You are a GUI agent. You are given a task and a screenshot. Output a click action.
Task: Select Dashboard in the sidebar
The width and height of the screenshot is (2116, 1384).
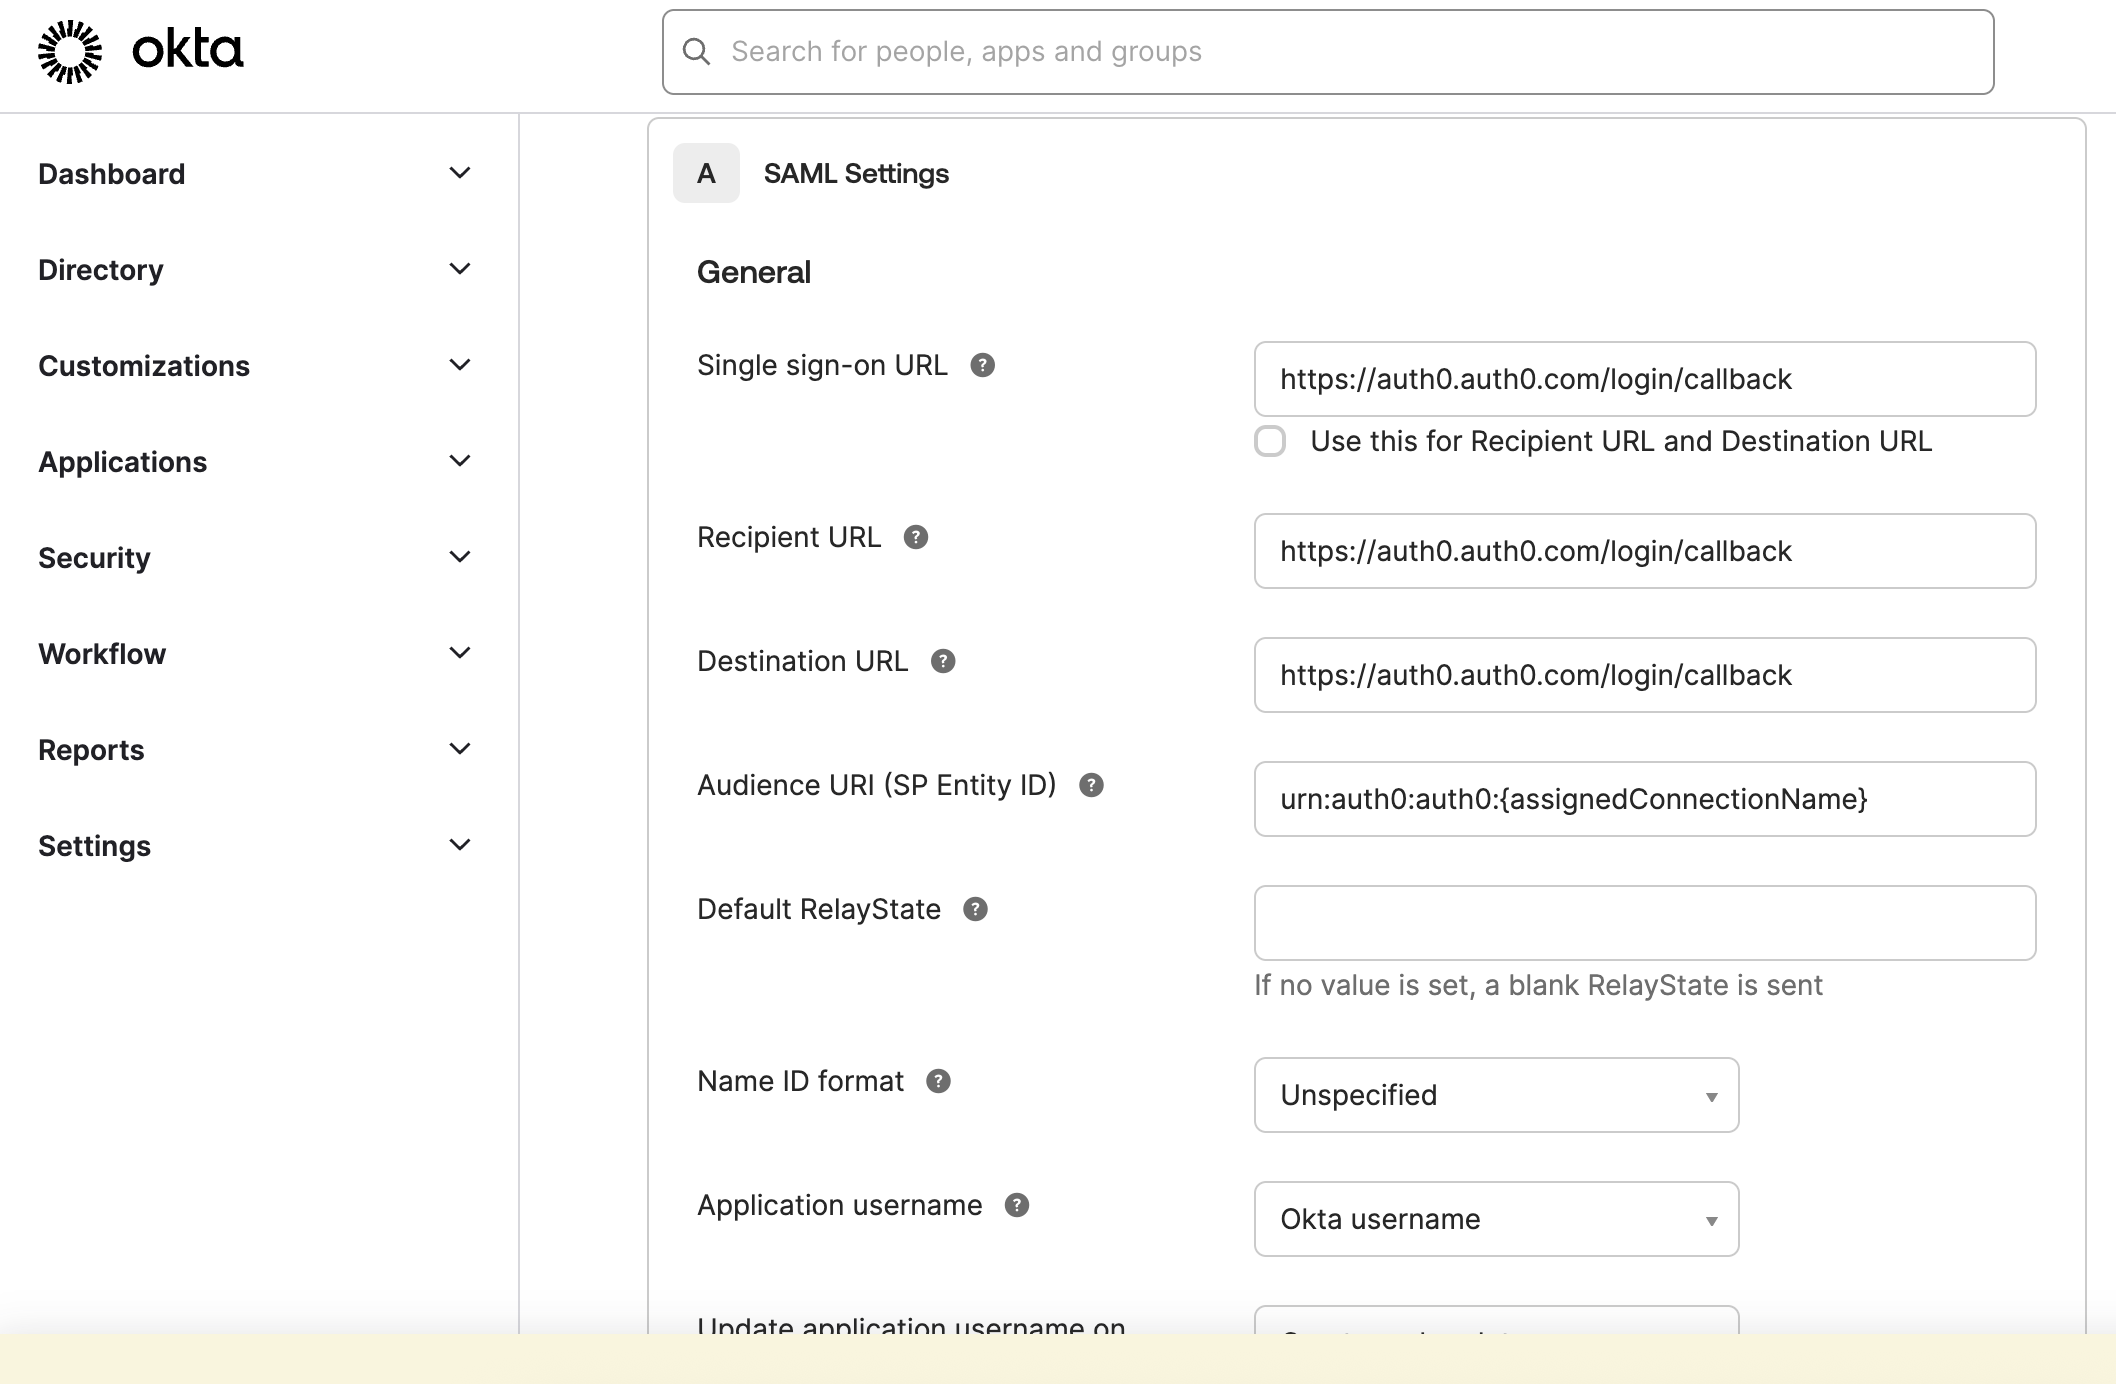coord(112,174)
